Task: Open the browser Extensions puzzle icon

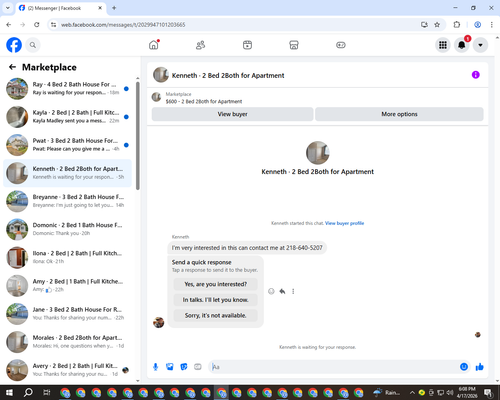Action: 457,25
